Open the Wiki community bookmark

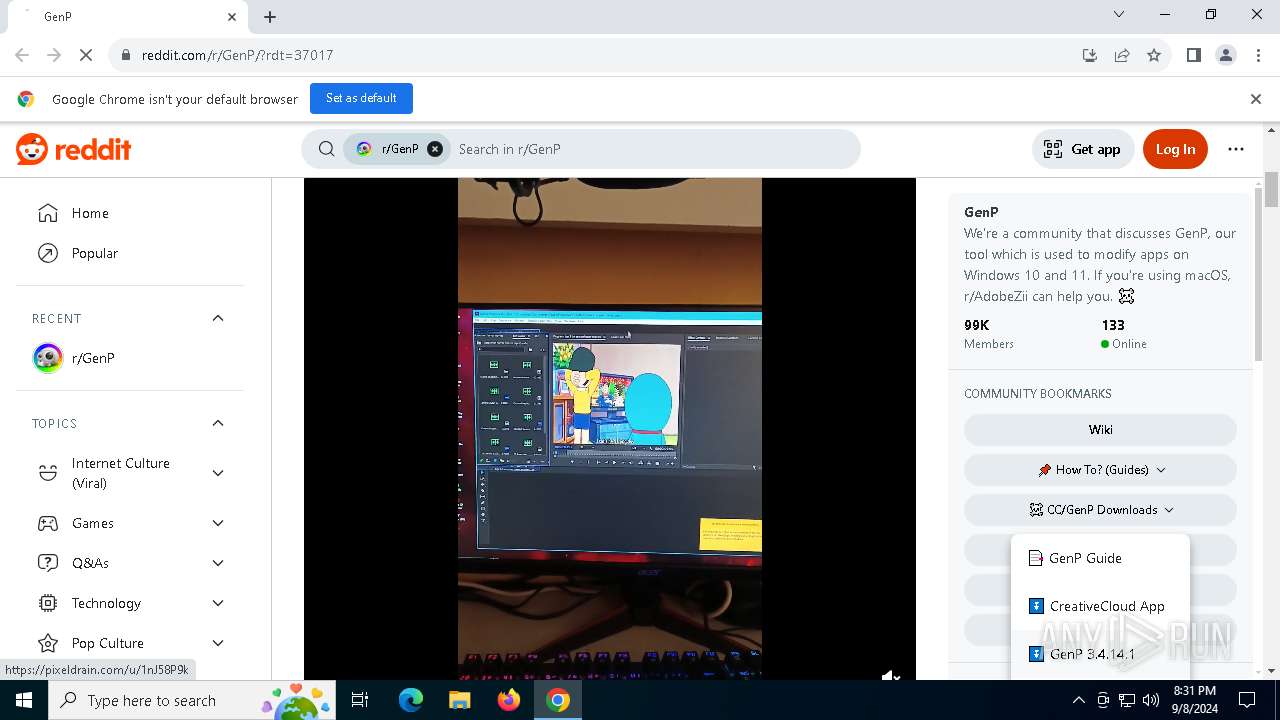tap(1100, 430)
